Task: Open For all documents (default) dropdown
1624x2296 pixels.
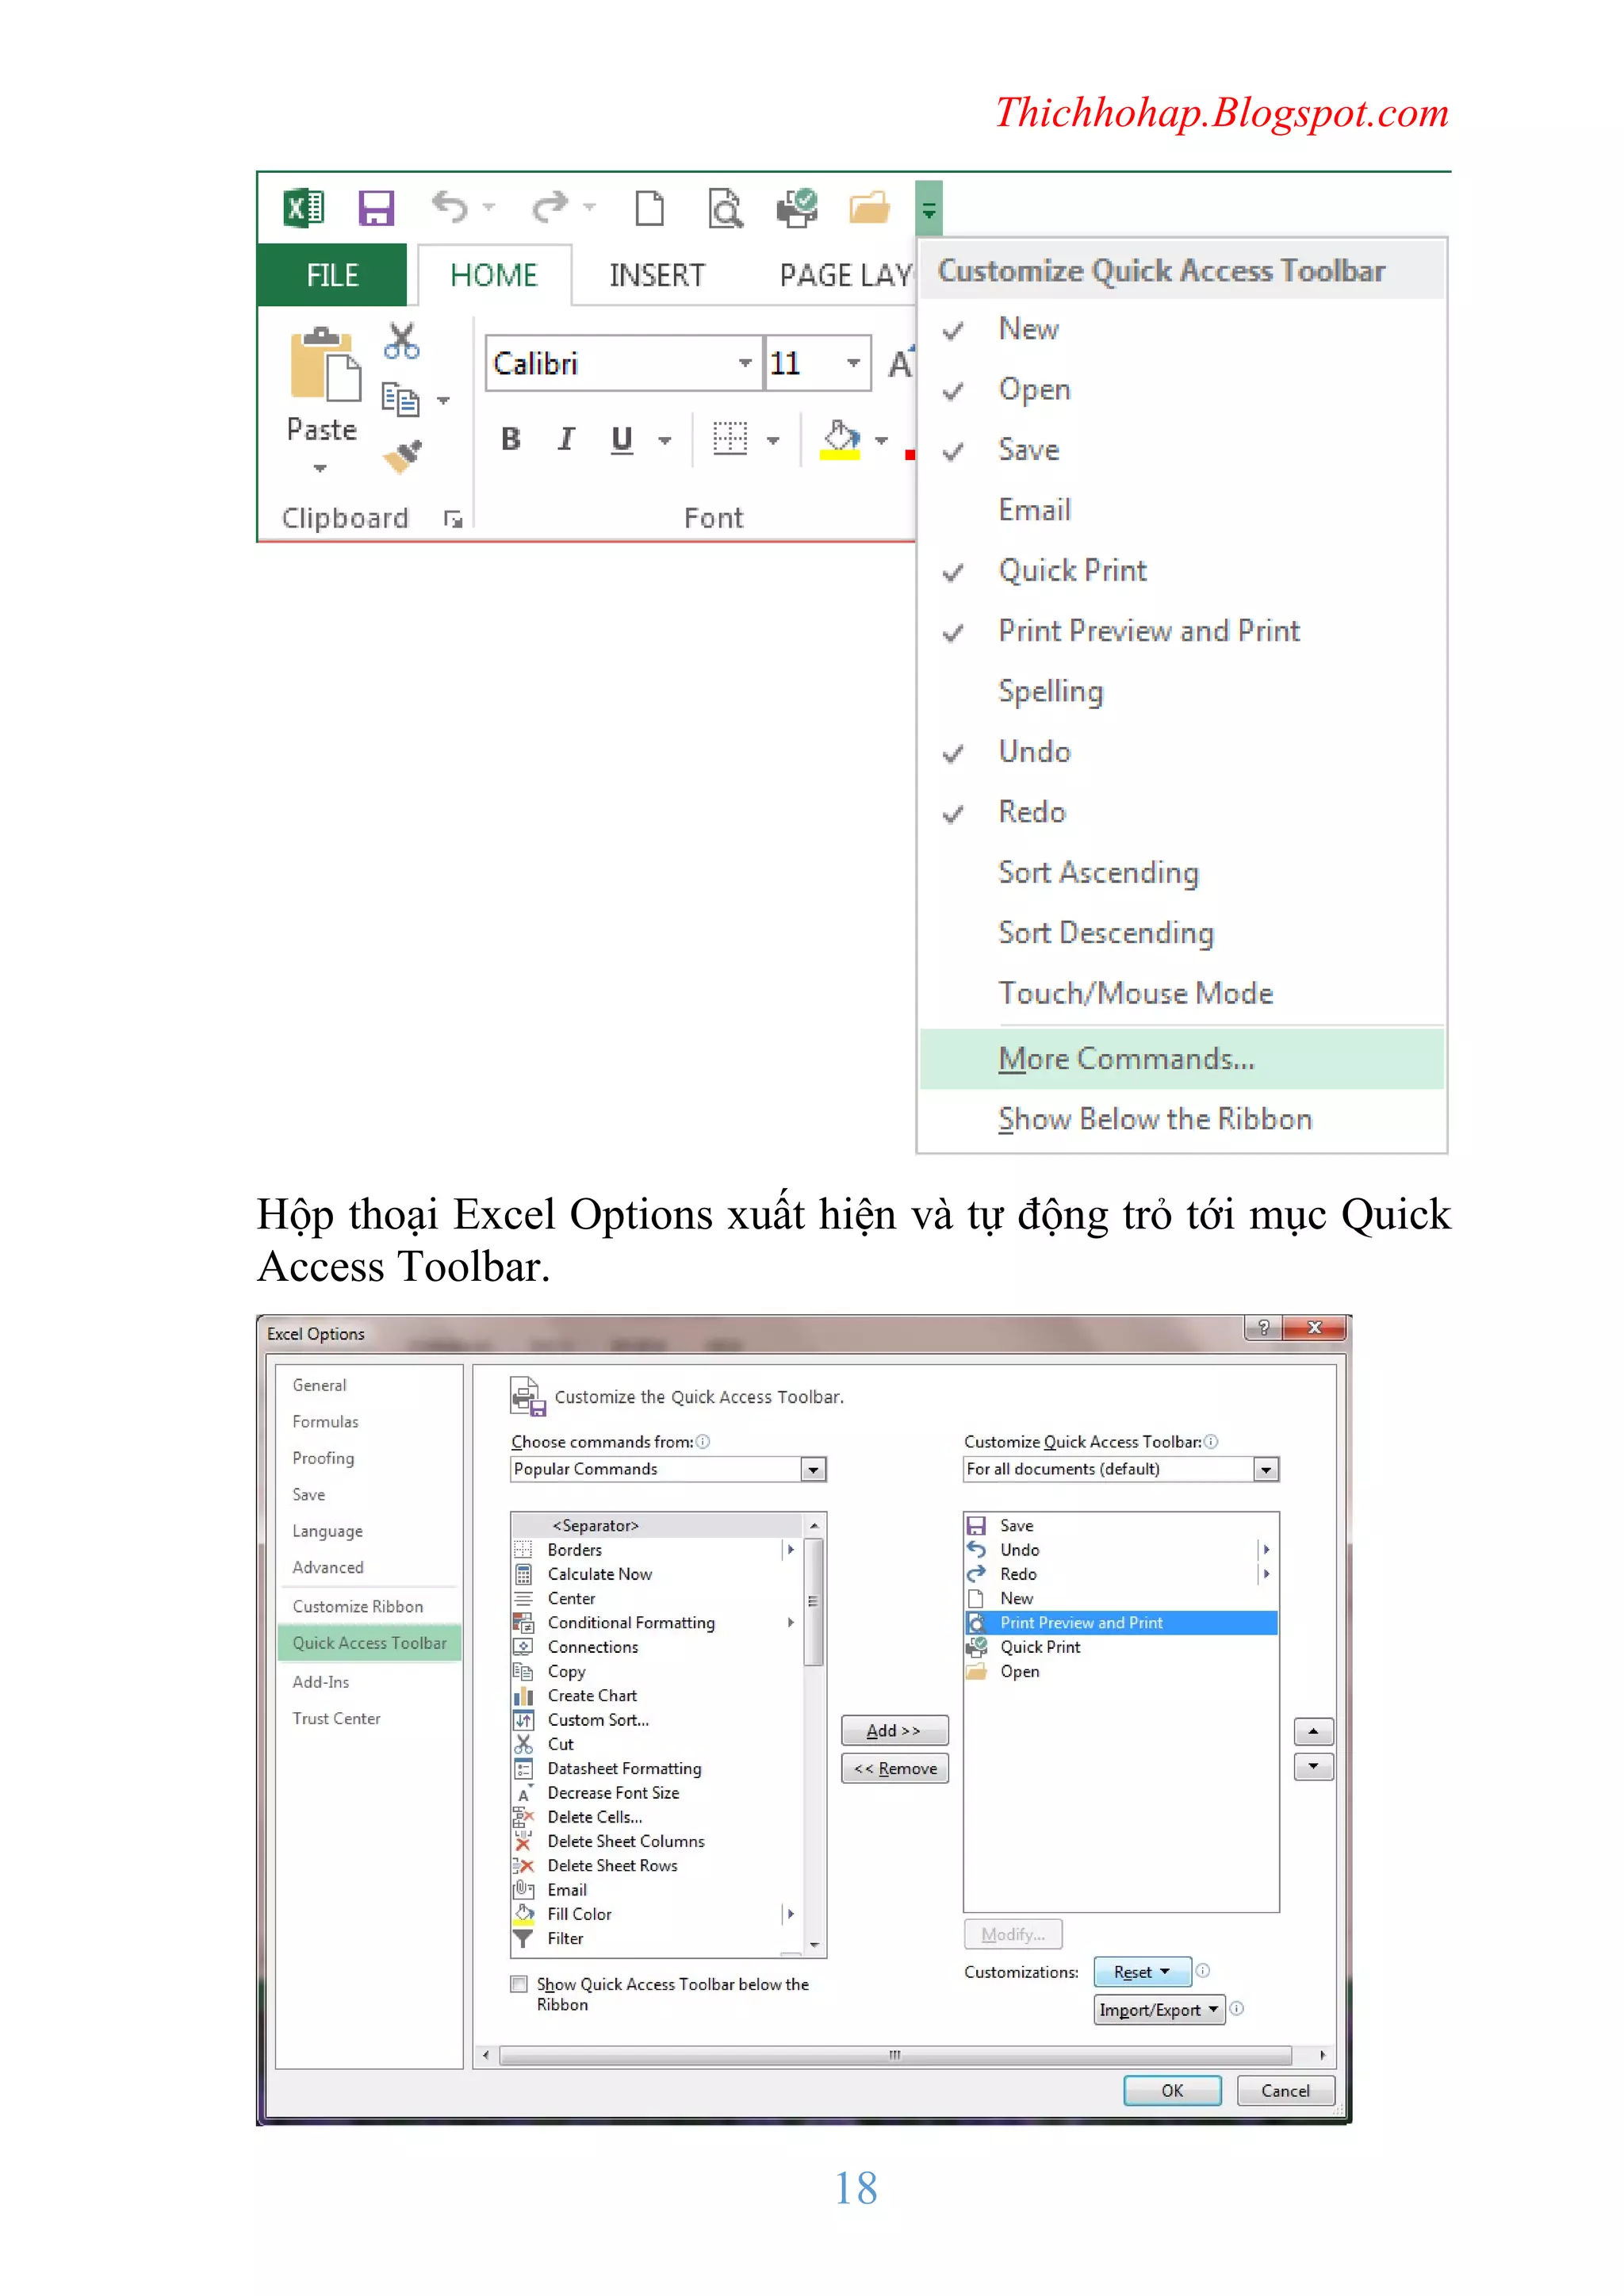Action: click(x=1266, y=1469)
